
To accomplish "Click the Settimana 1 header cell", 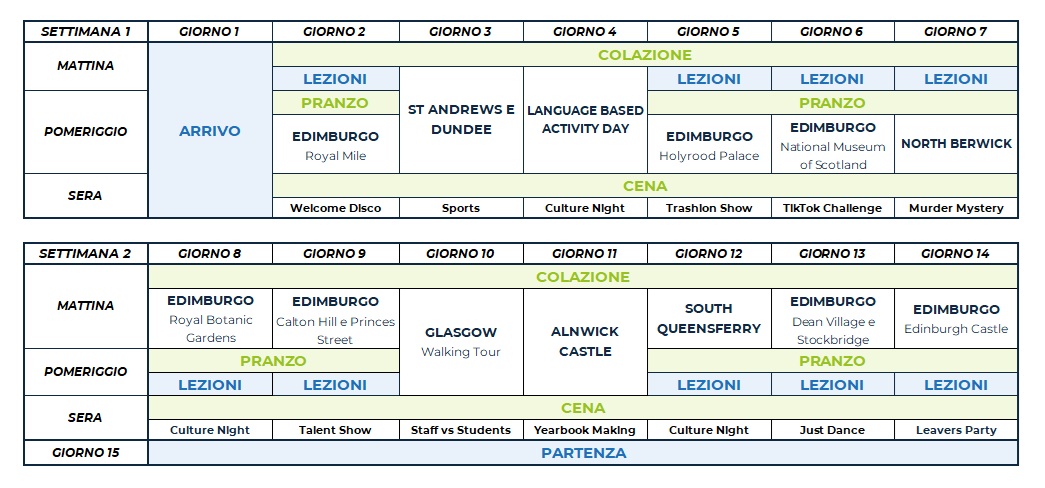I will [86, 31].
